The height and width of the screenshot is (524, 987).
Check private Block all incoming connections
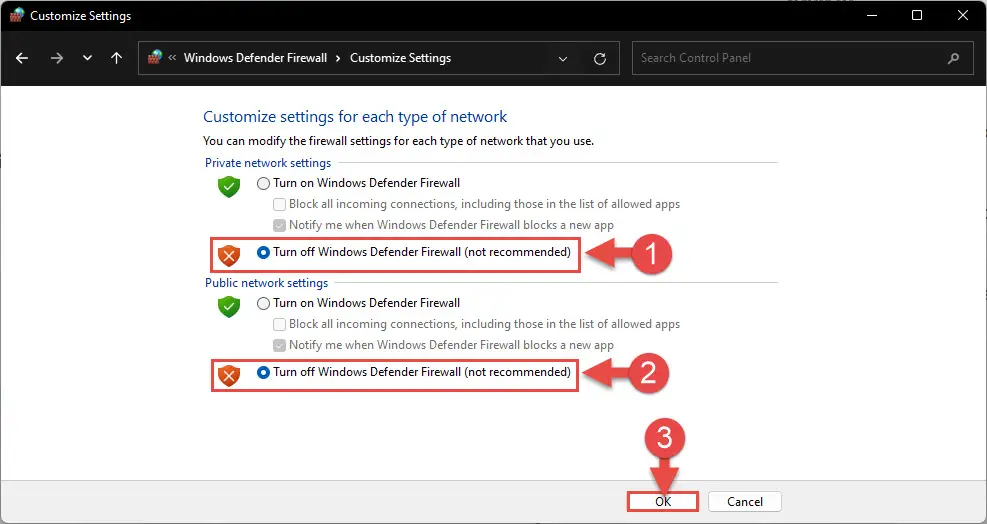(279, 205)
